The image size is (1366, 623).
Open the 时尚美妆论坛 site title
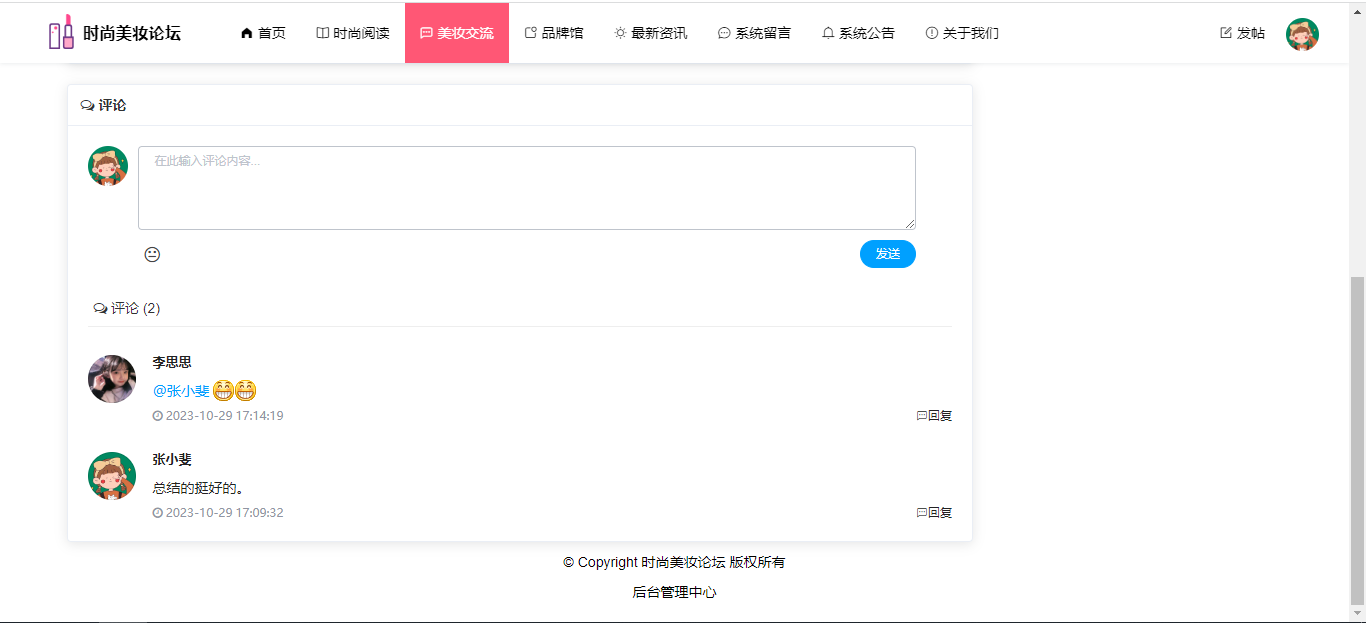tap(132, 33)
